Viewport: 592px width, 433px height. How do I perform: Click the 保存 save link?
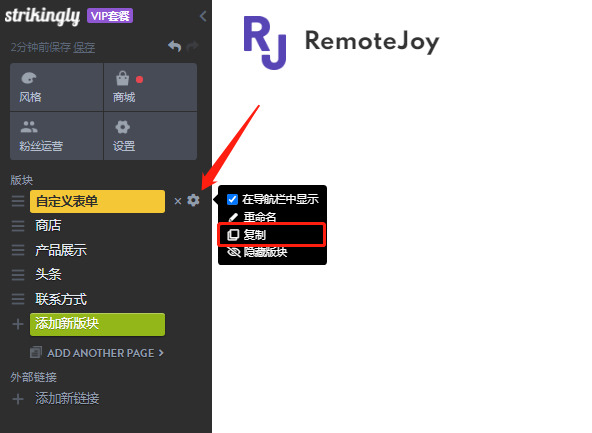pos(84,47)
